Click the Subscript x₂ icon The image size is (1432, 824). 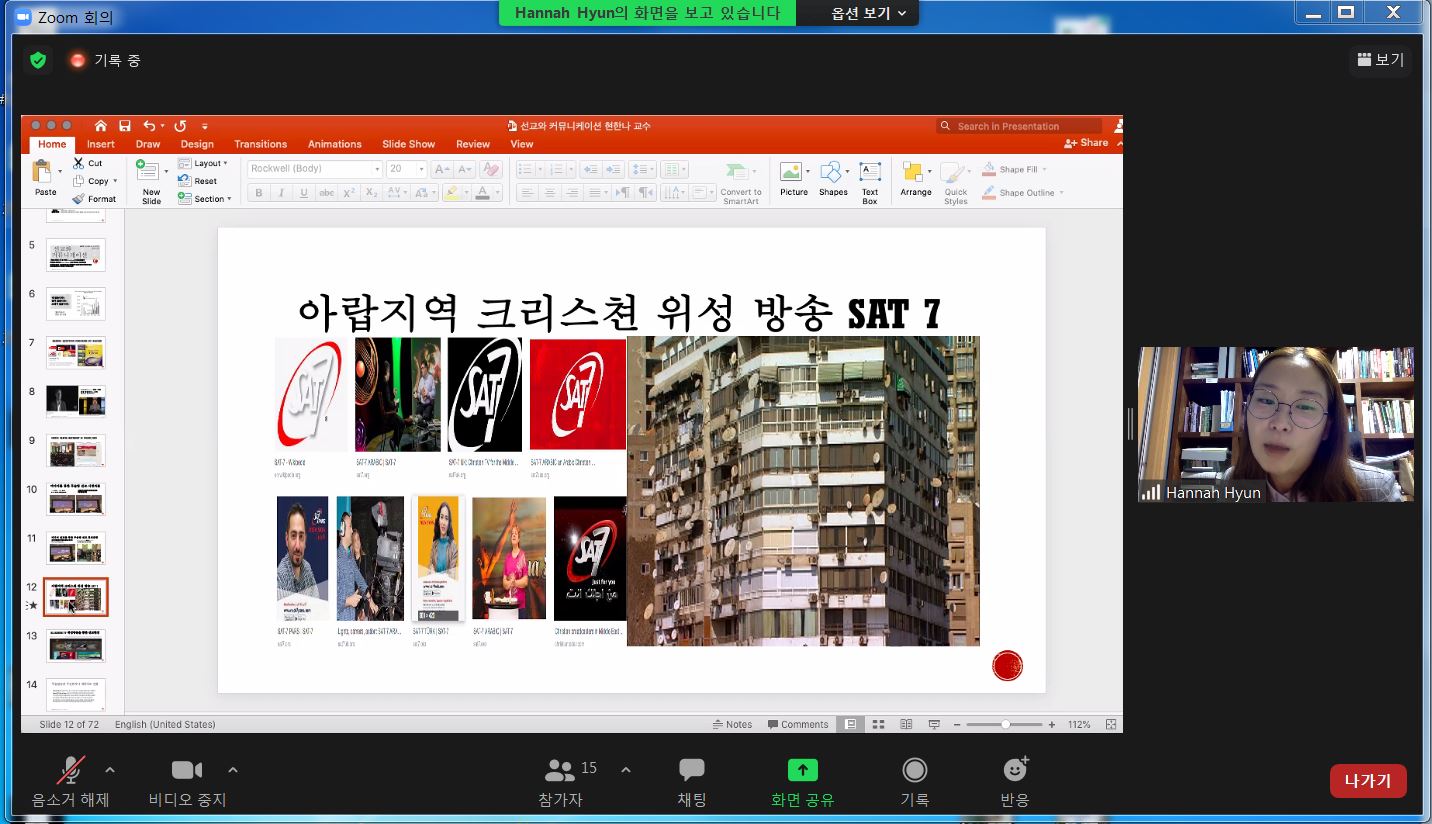371,193
